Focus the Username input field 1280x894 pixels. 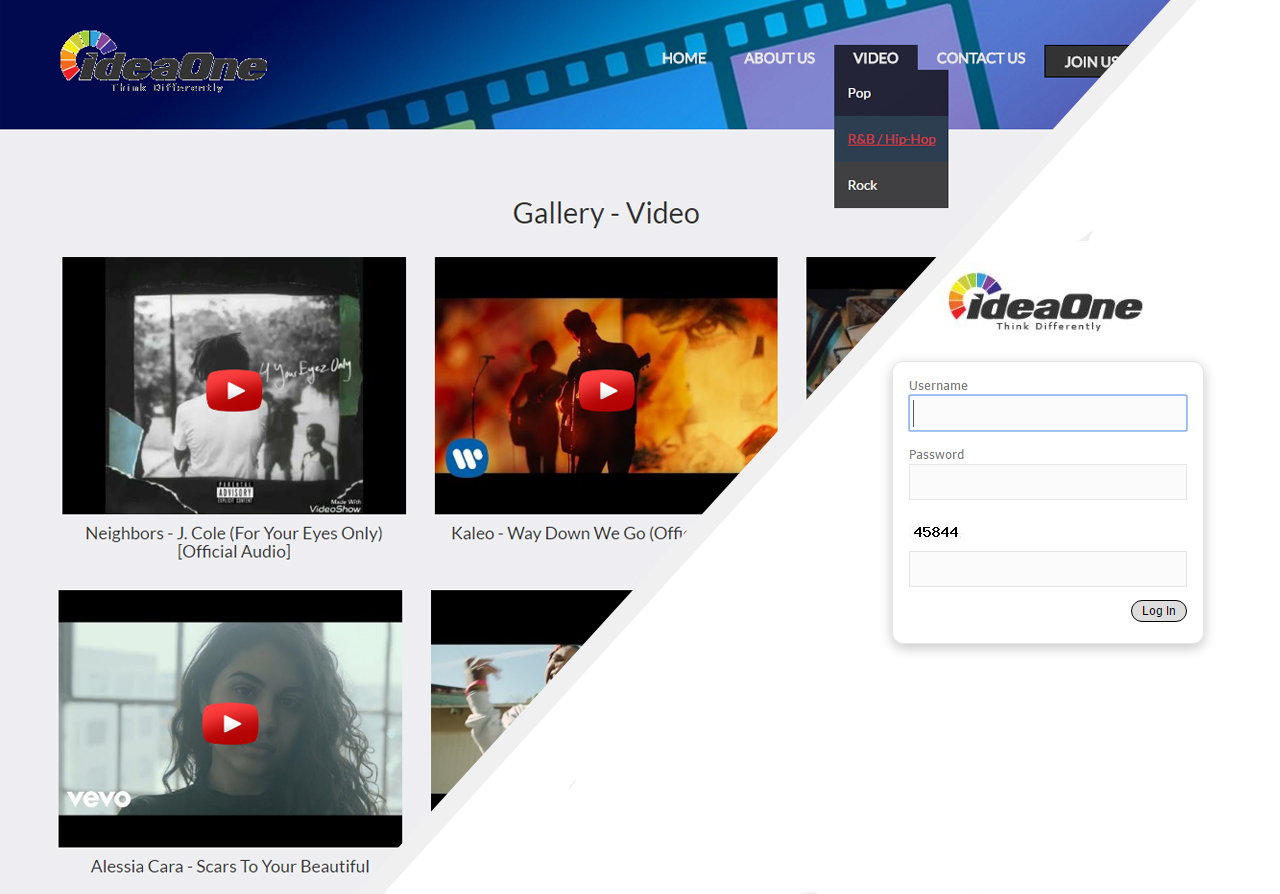pyautogui.click(x=1048, y=413)
